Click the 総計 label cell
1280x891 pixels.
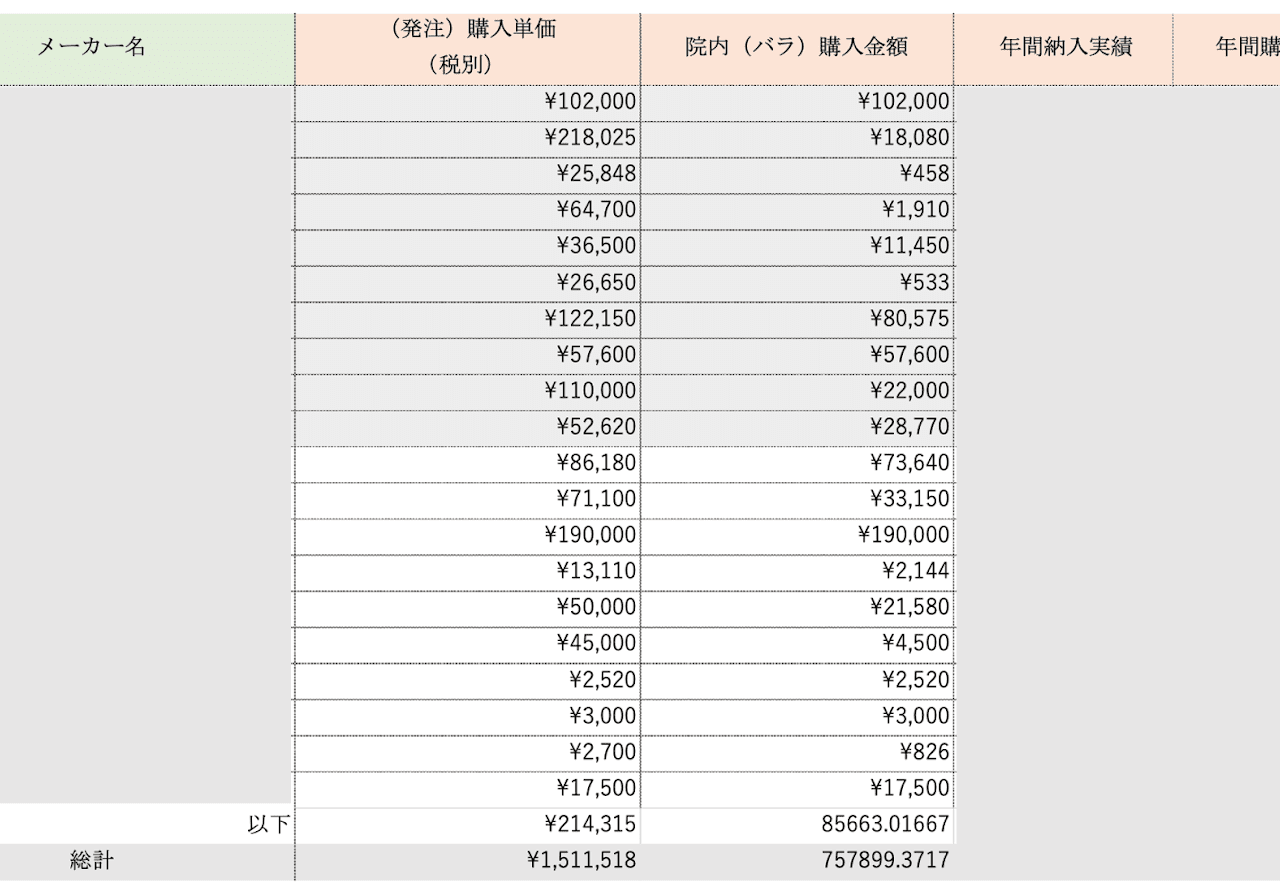(147, 860)
